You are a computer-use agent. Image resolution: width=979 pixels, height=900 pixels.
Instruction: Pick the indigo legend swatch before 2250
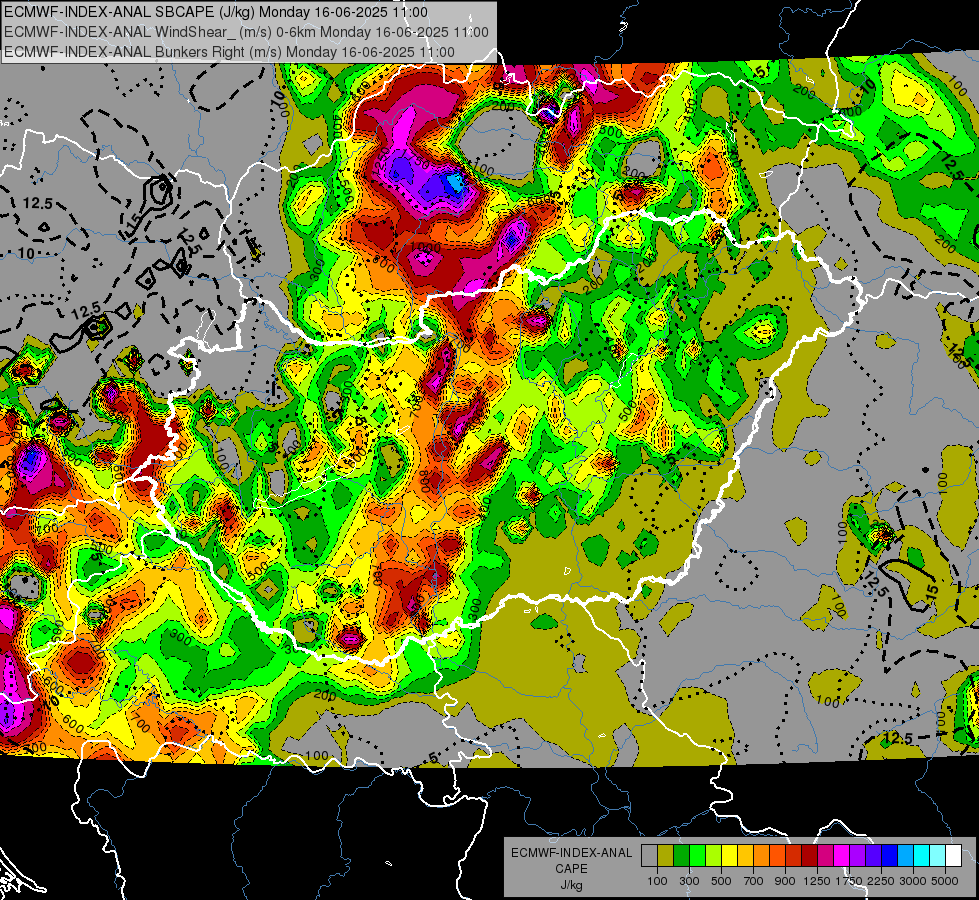(x=873, y=856)
